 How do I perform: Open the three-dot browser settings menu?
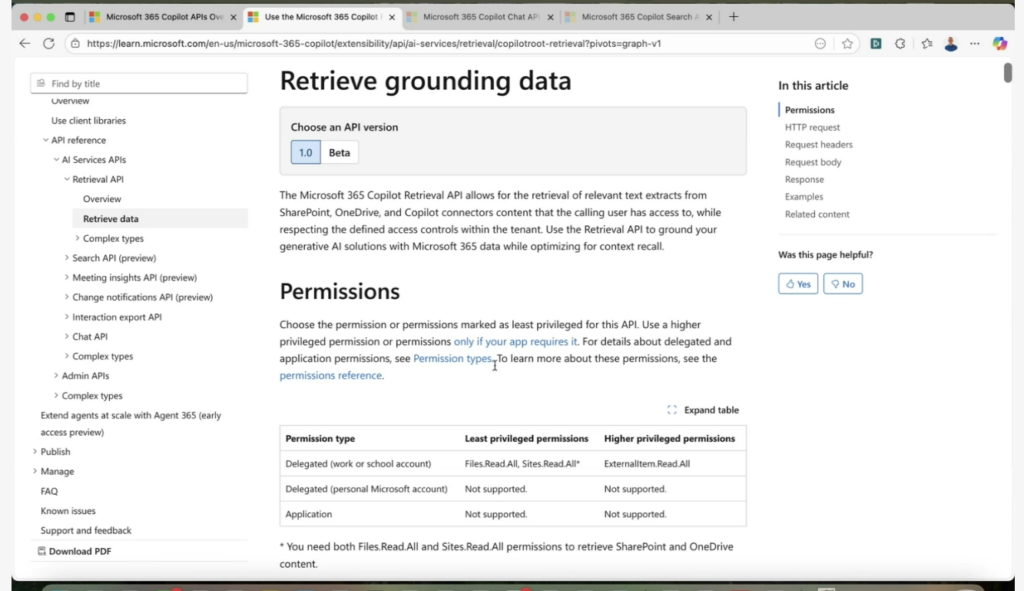point(975,44)
